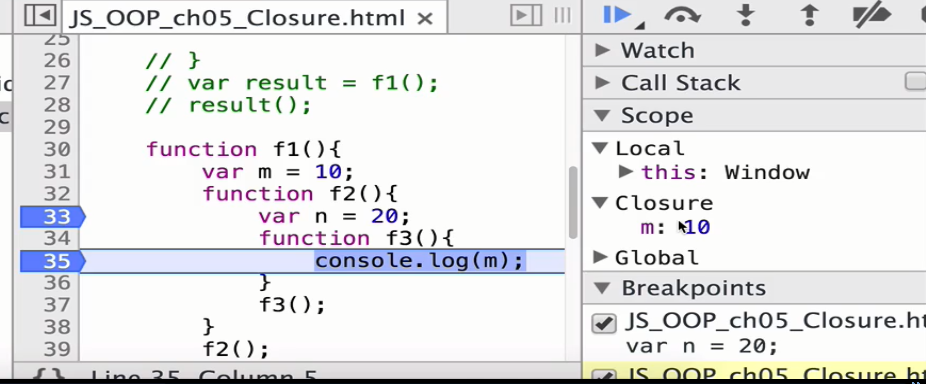Expand the Global scope entry
926x384 pixels.
(x=600, y=257)
